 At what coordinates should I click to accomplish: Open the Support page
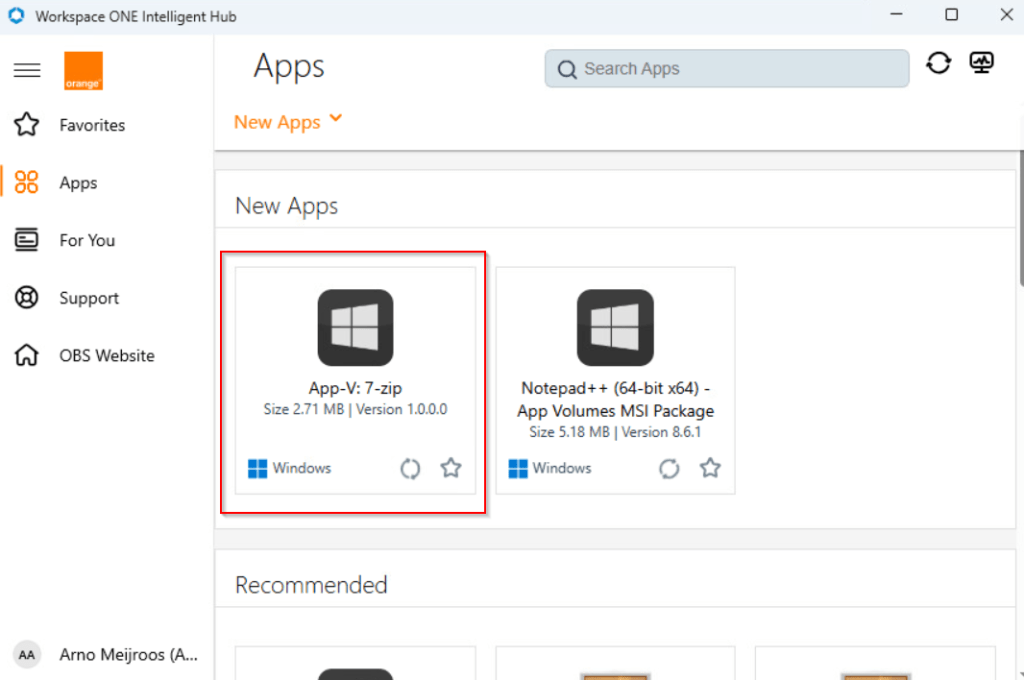89,298
